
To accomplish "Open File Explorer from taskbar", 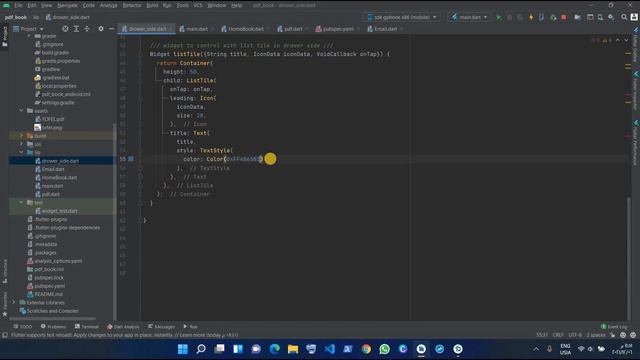I will click(293, 349).
